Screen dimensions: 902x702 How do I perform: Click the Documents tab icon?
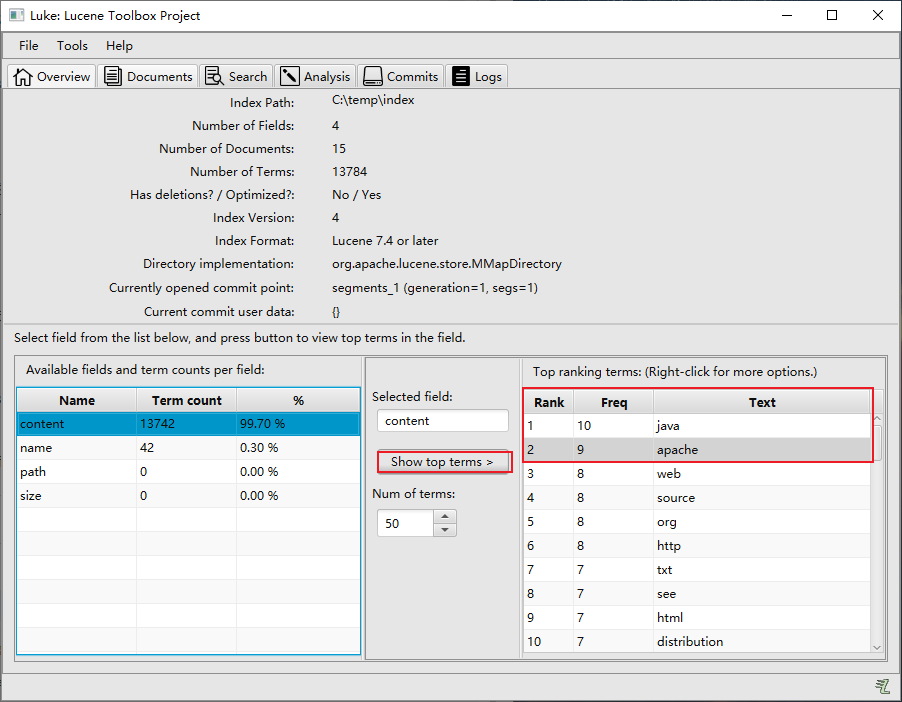[113, 76]
